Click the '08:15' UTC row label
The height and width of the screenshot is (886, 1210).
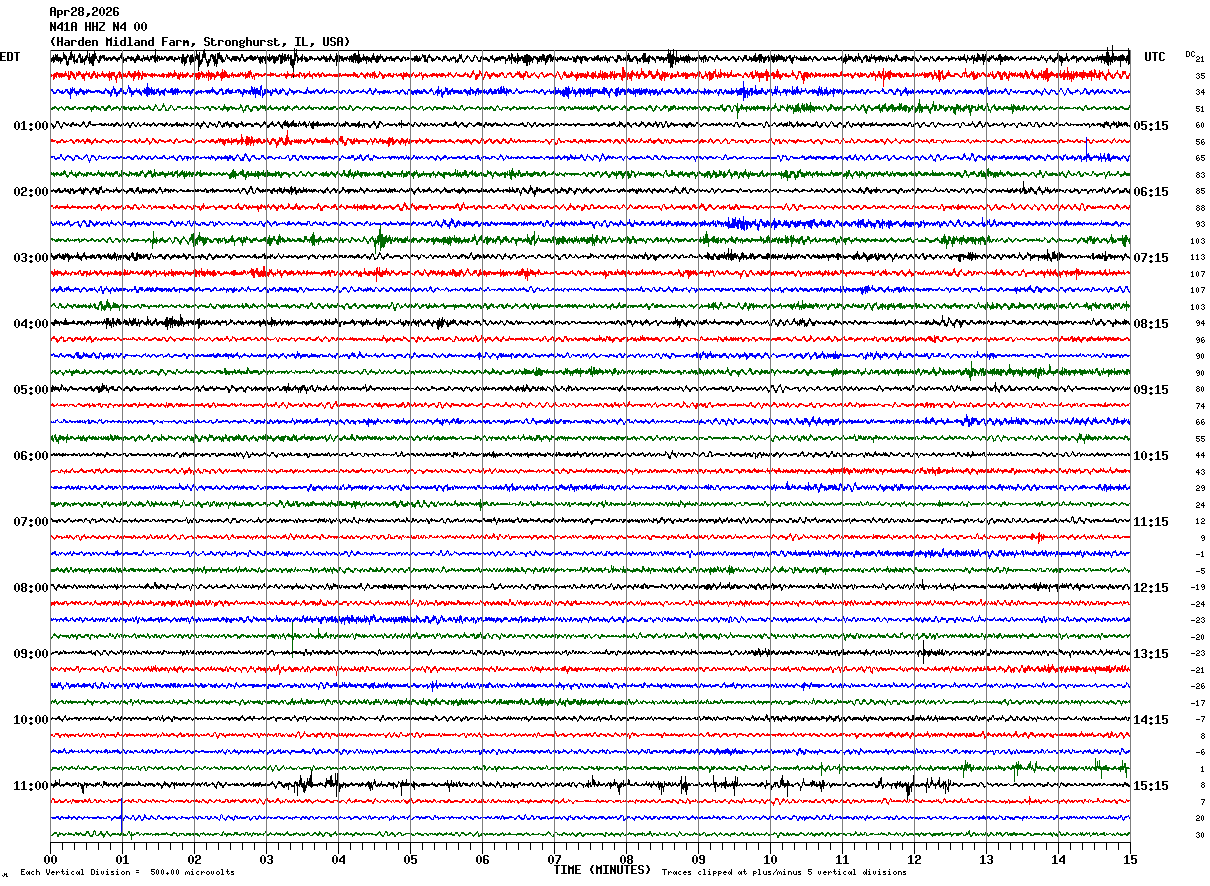point(1151,324)
